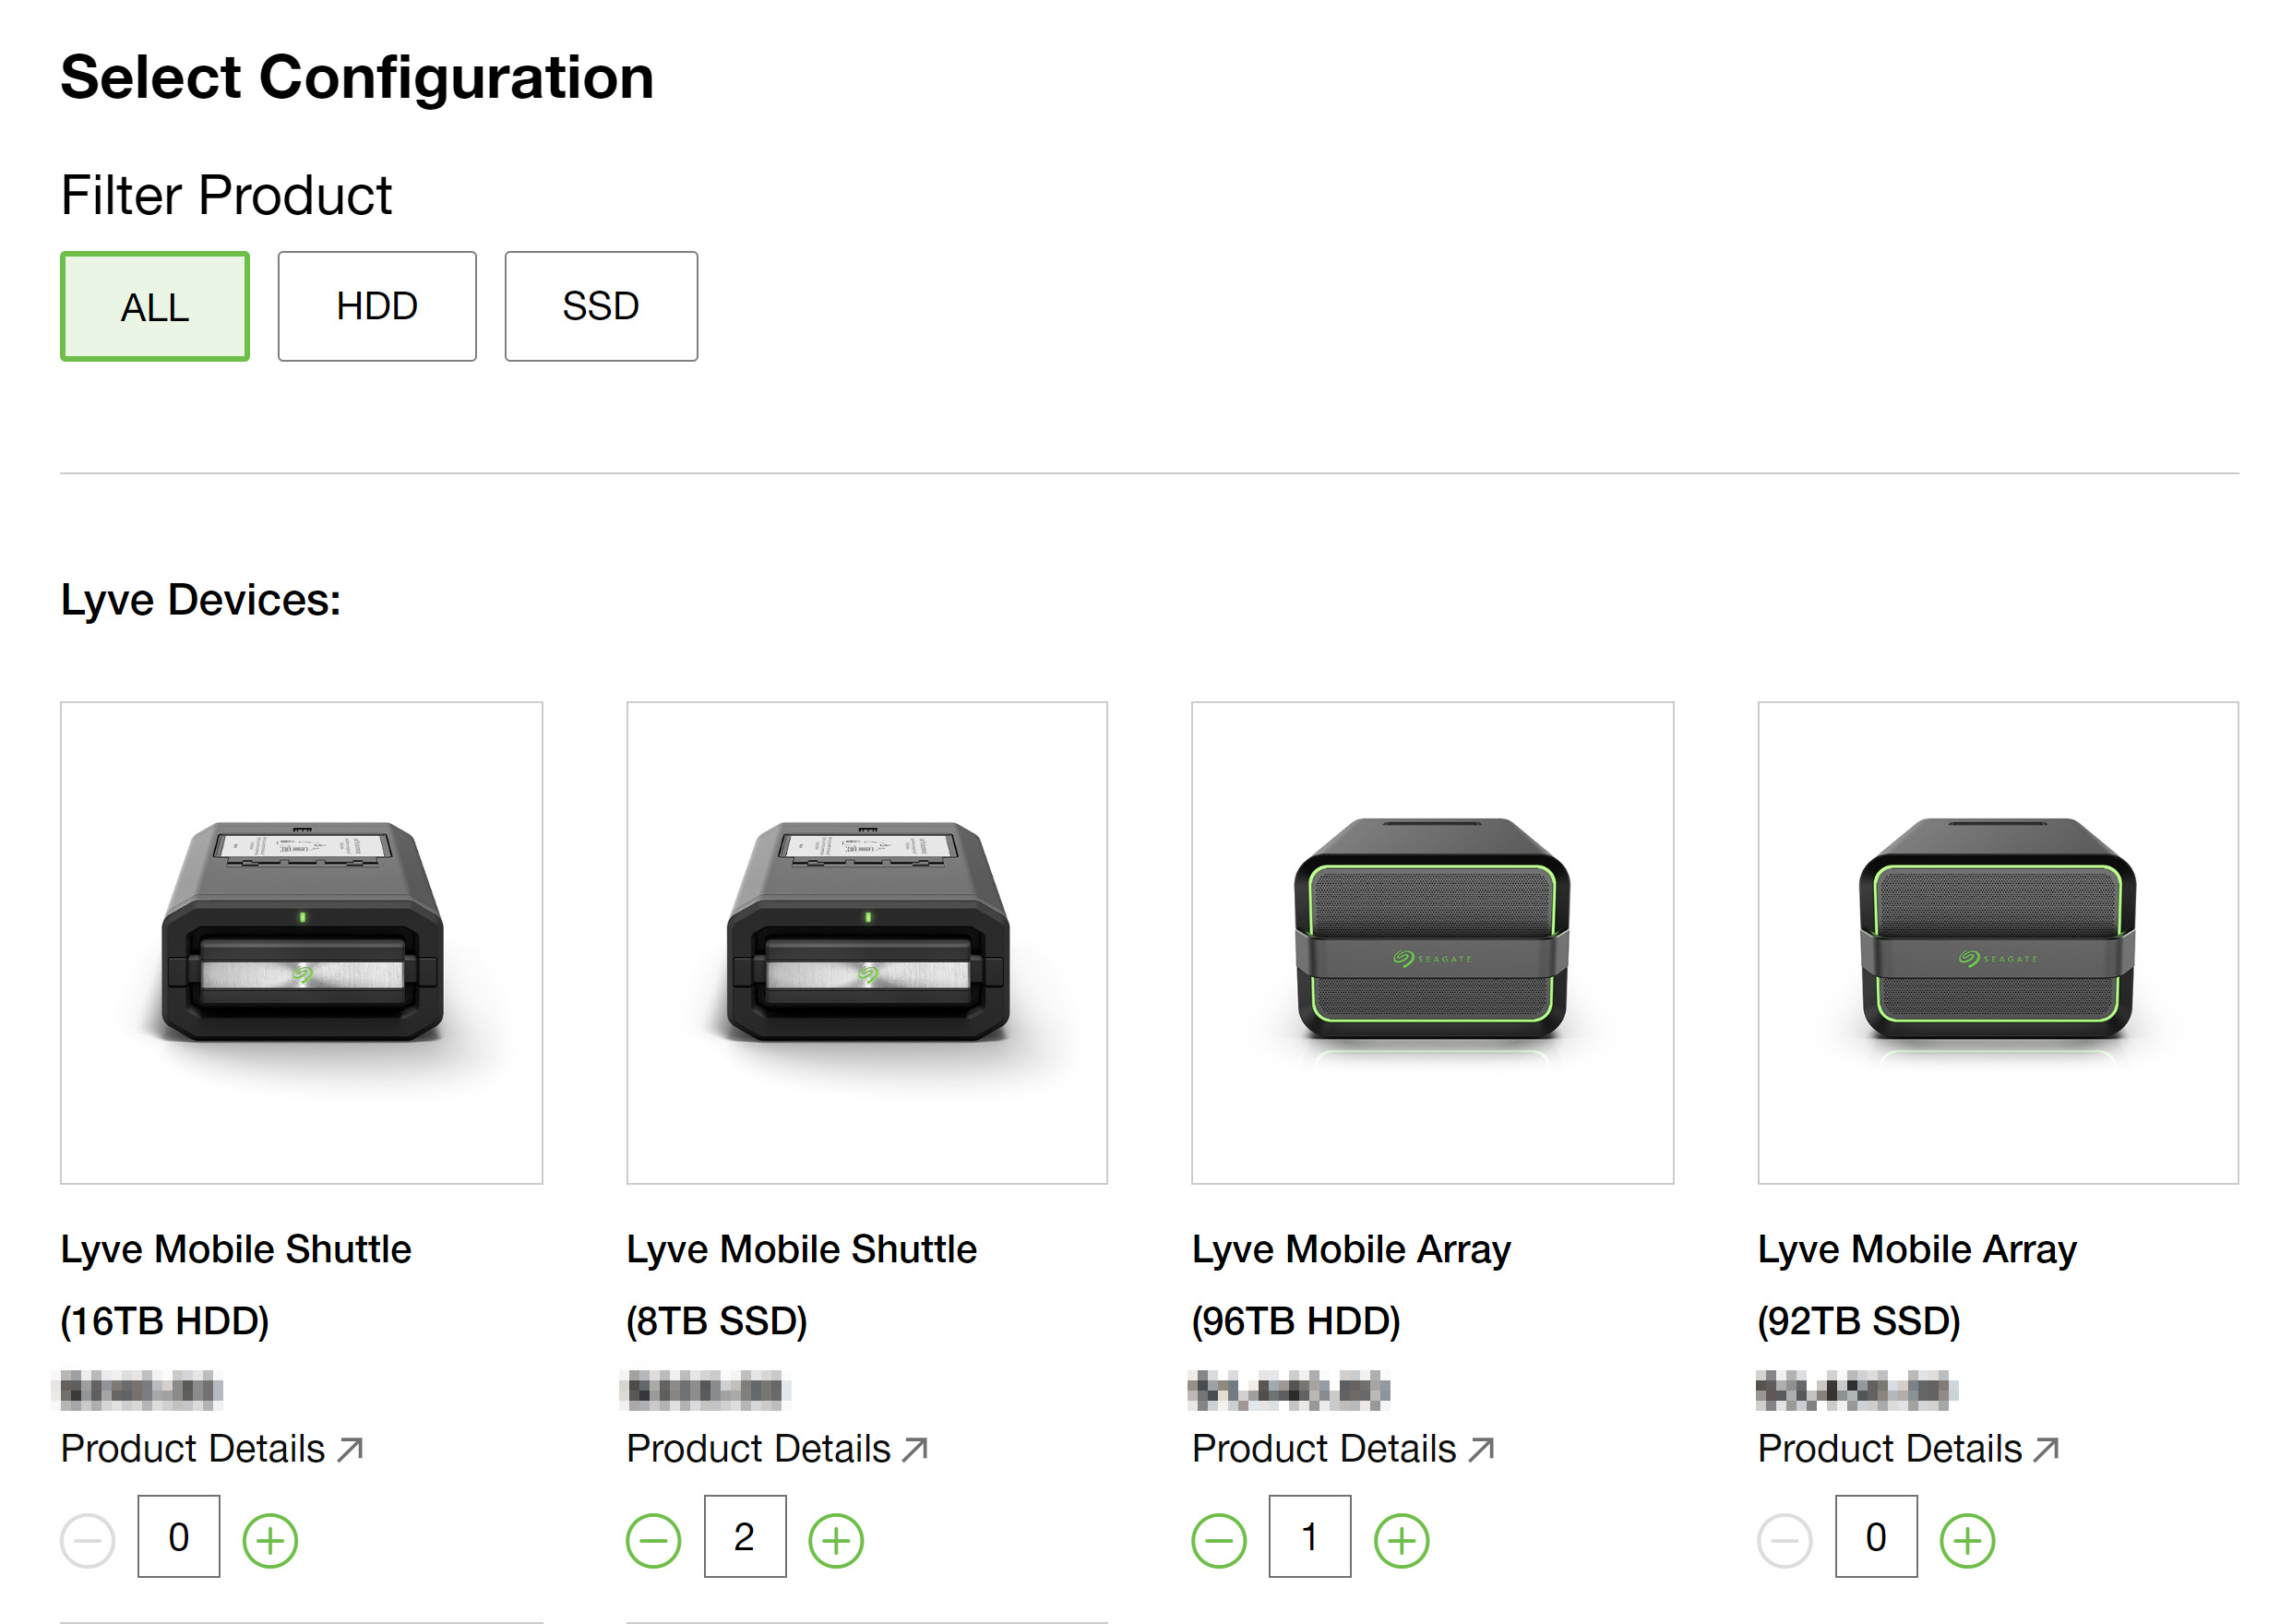
Task: Decrease quantity of 16TB HDD Shuttle
Action: click(x=88, y=1540)
